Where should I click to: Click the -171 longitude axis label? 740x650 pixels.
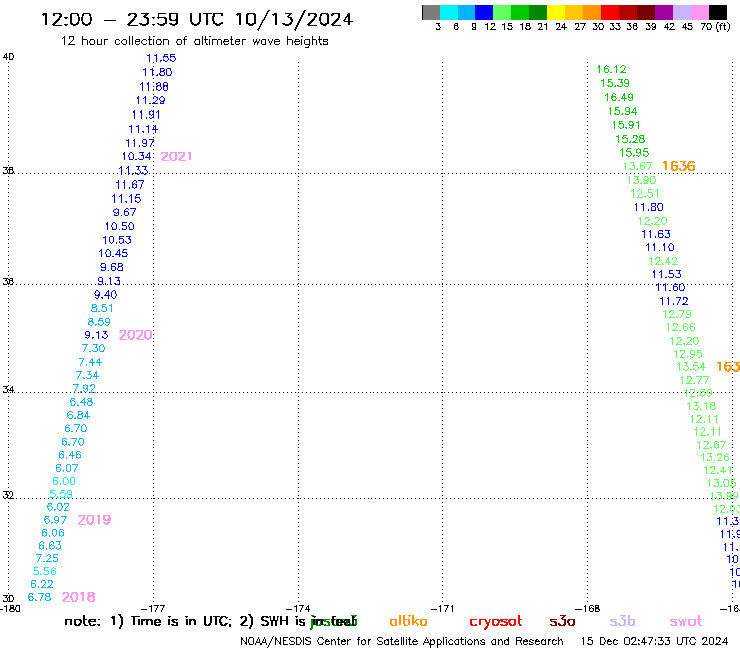(x=443, y=608)
